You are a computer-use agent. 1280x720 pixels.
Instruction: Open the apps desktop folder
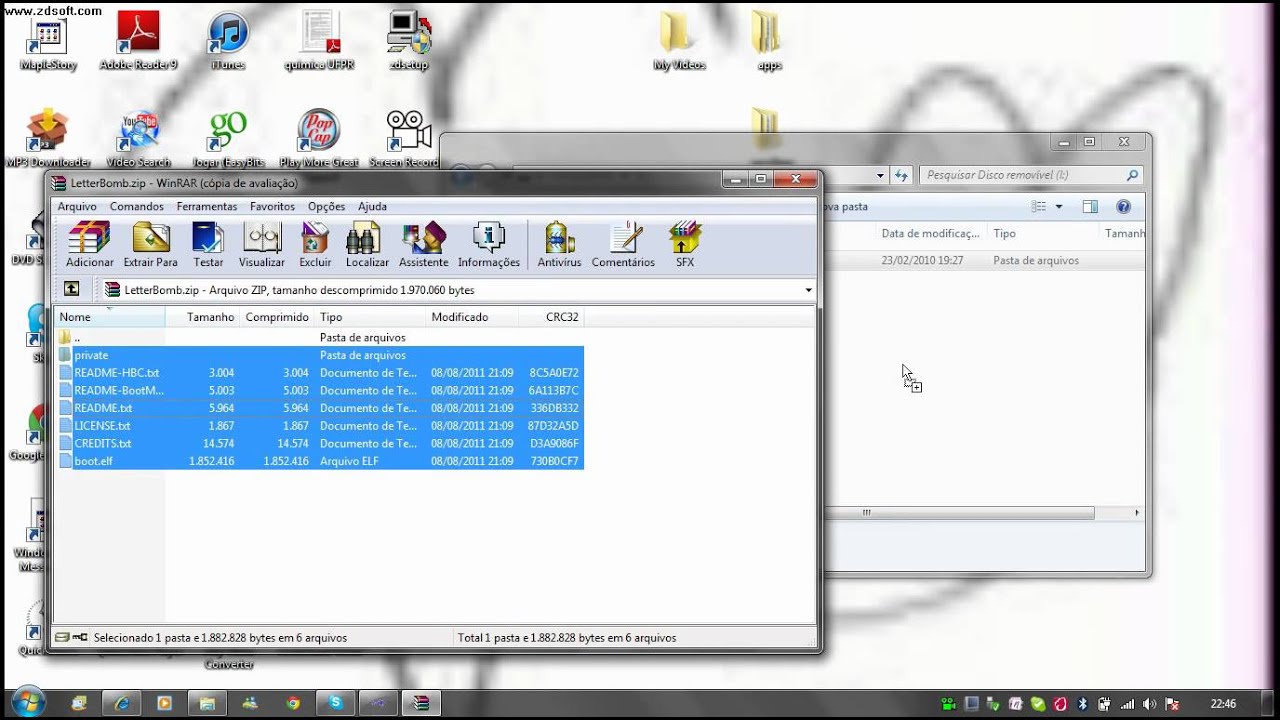click(x=769, y=42)
